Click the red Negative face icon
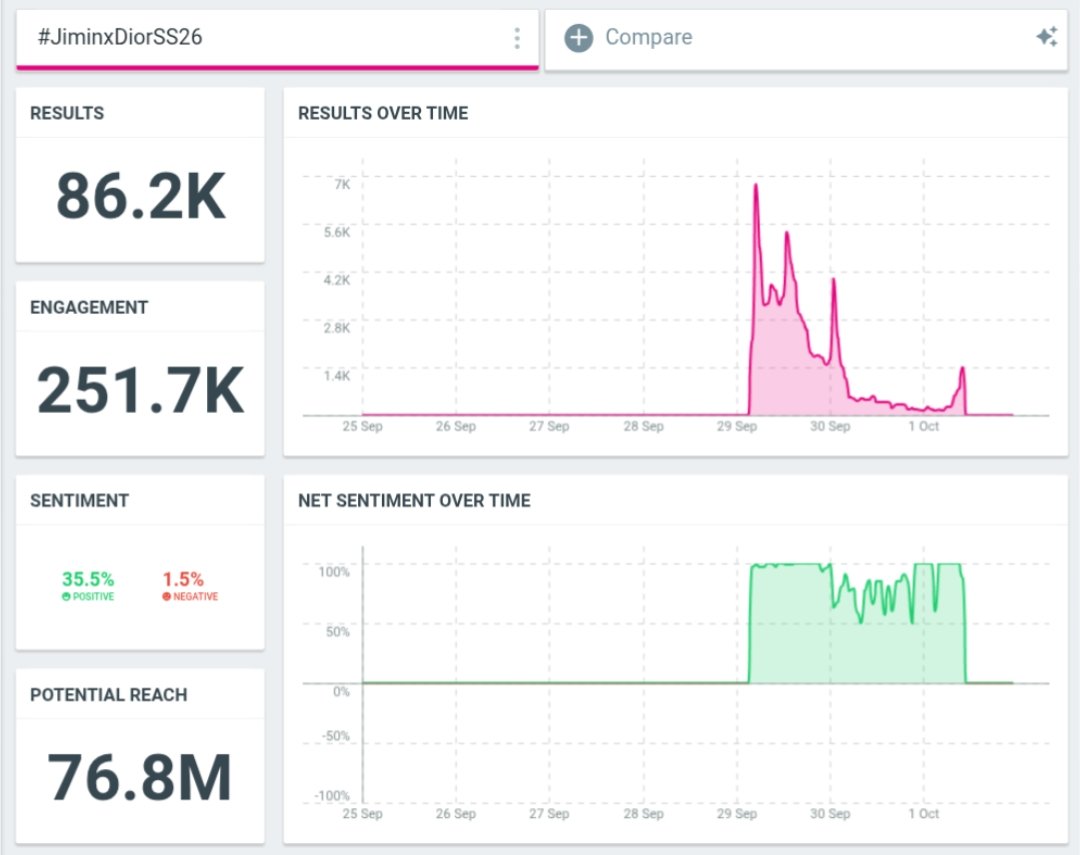Image resolution: width=1080 pixels, height=855 pixels. 167,597
